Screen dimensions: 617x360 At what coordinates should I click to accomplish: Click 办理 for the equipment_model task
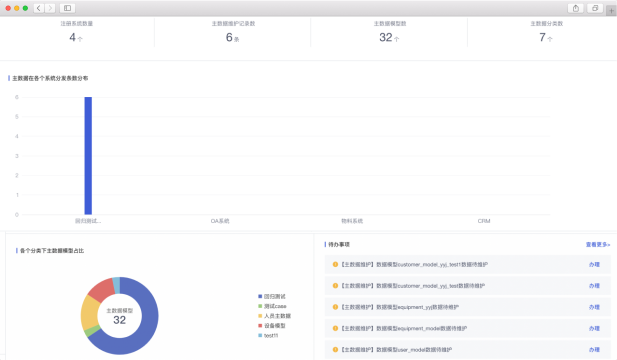(x=594, y=328)
